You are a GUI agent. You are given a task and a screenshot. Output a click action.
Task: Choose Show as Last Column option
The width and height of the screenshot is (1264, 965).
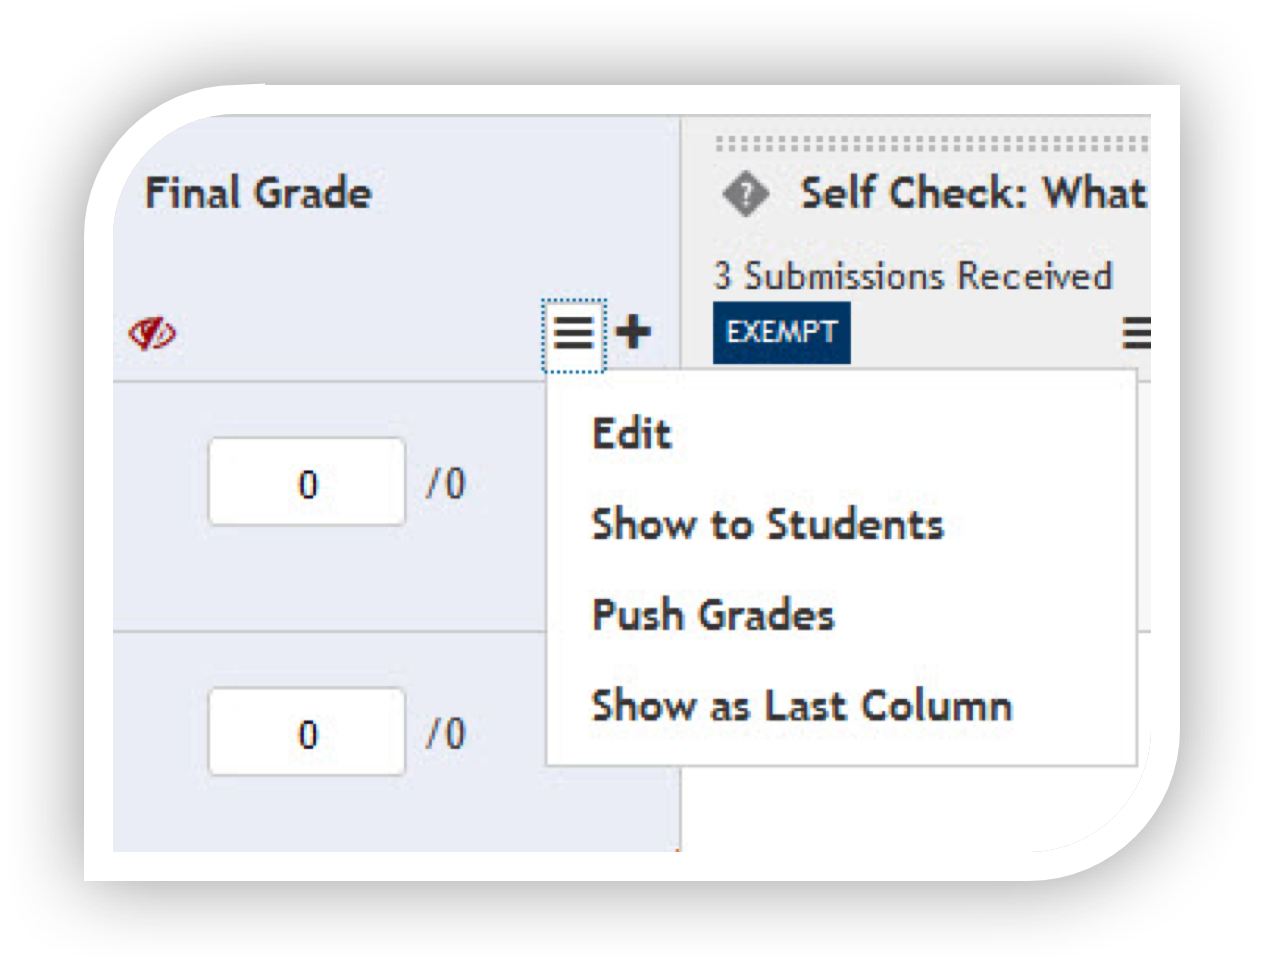[802, 705]
